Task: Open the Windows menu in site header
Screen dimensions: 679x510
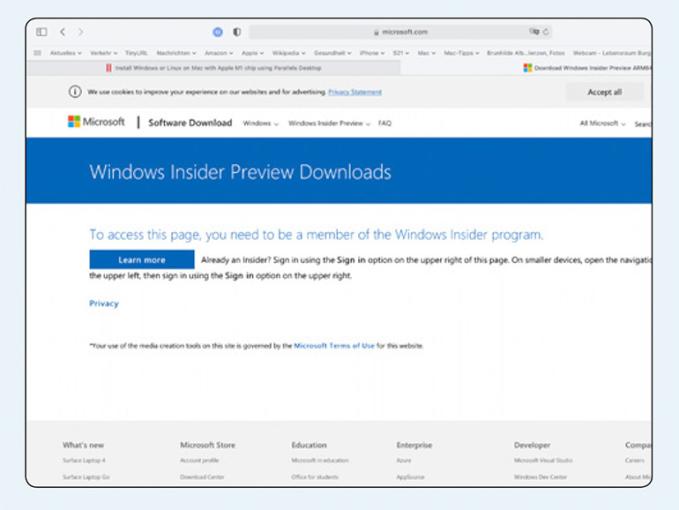Action: tap(260, 123)
